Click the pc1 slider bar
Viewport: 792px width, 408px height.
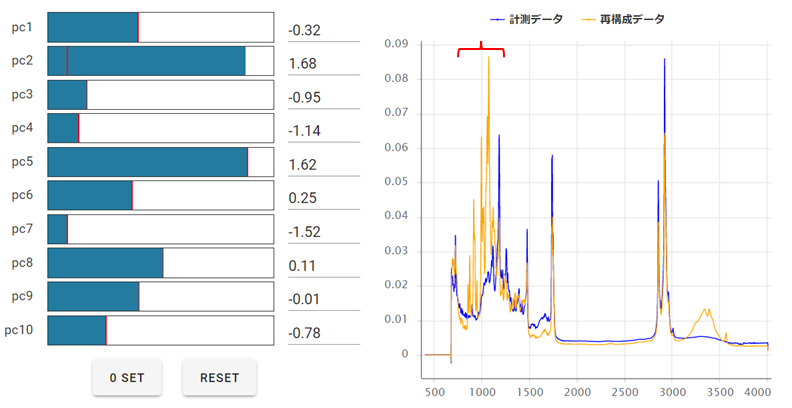(160, 27)
